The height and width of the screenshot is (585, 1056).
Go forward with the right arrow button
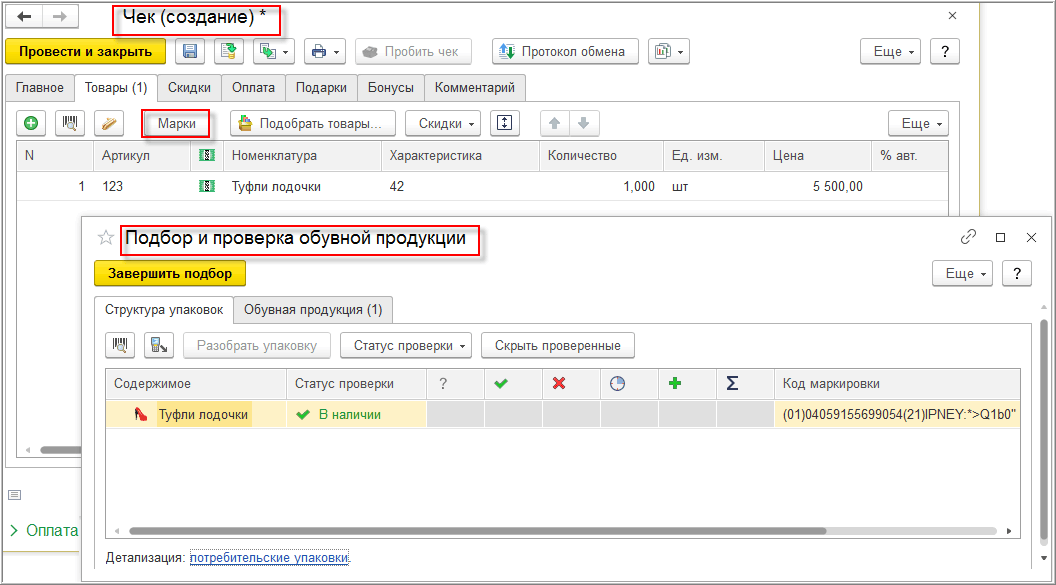click(60, 17)
